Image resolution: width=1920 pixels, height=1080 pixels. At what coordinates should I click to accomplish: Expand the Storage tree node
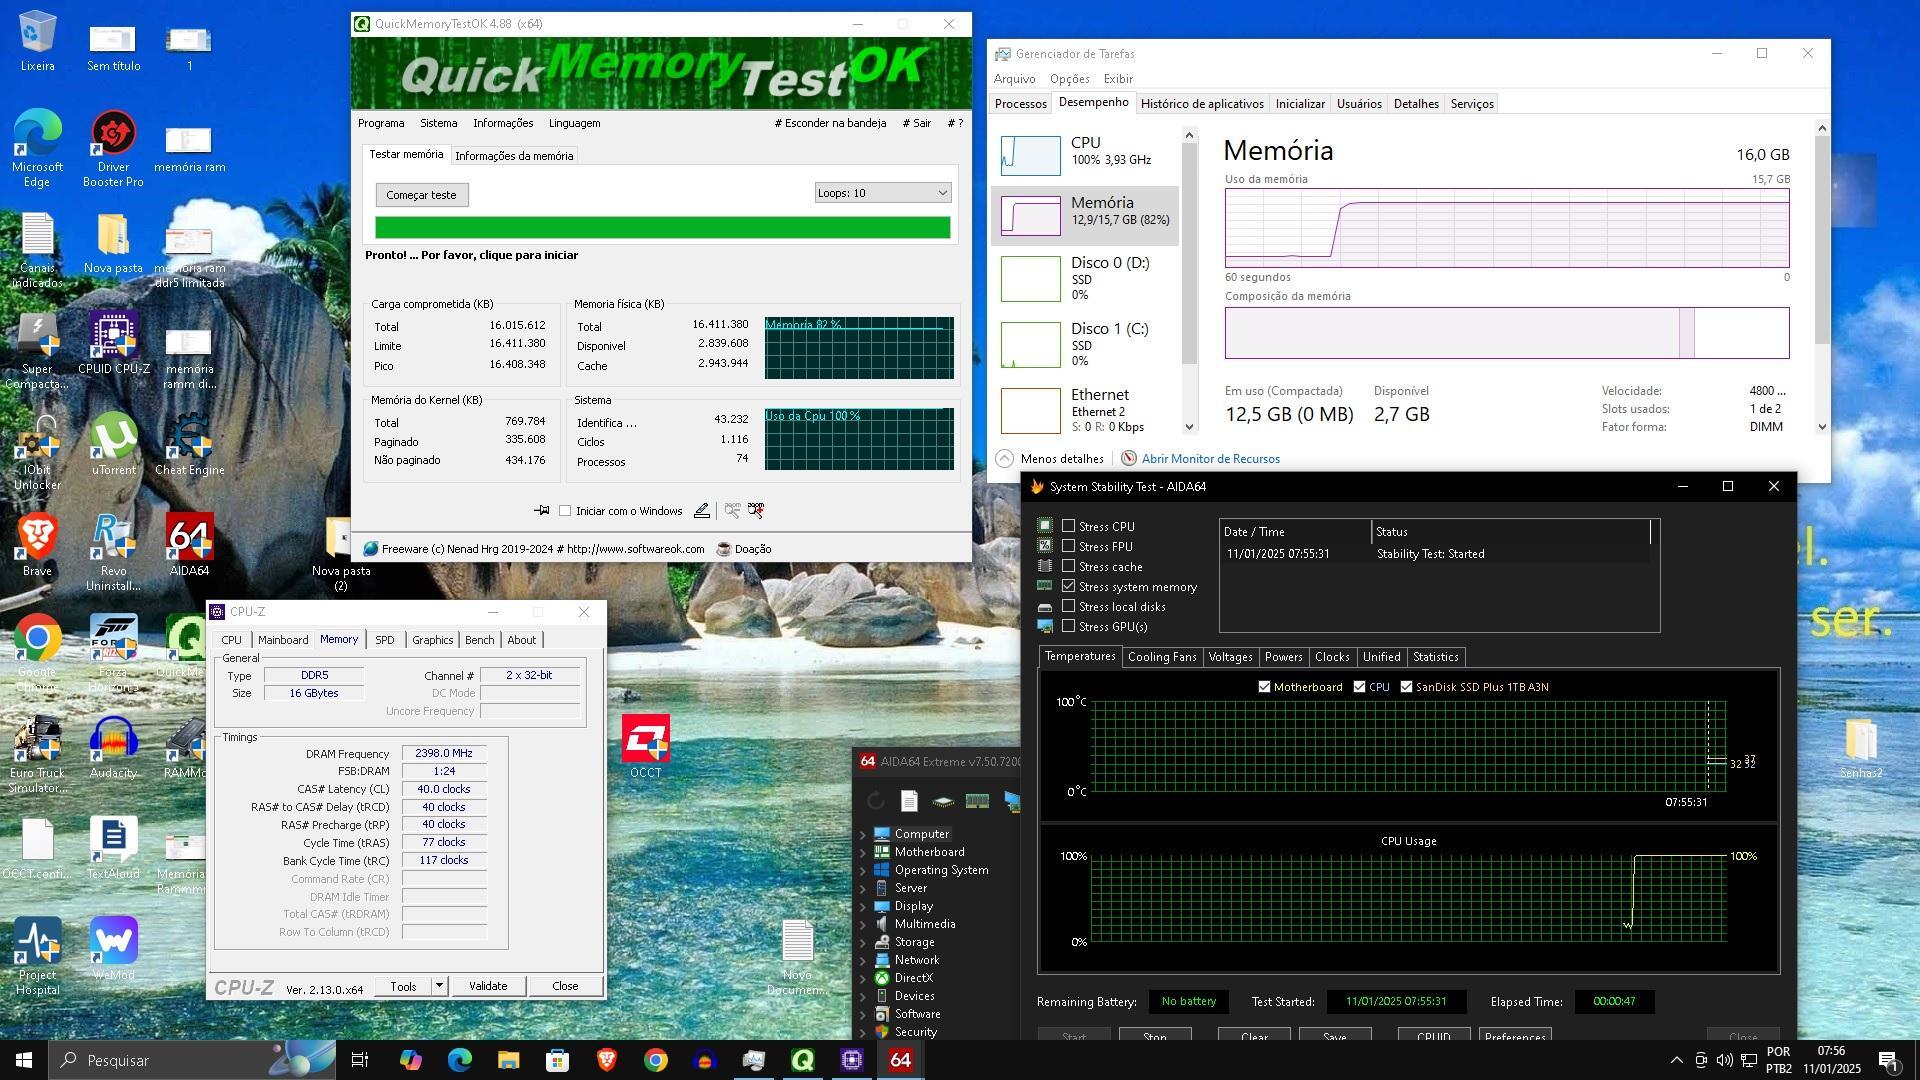pos(863,942)
